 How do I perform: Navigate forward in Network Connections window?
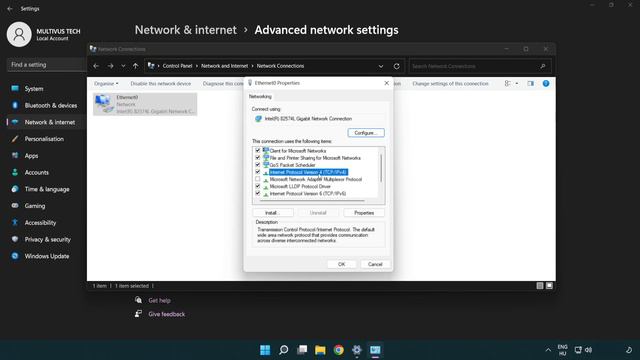point(110,66)
